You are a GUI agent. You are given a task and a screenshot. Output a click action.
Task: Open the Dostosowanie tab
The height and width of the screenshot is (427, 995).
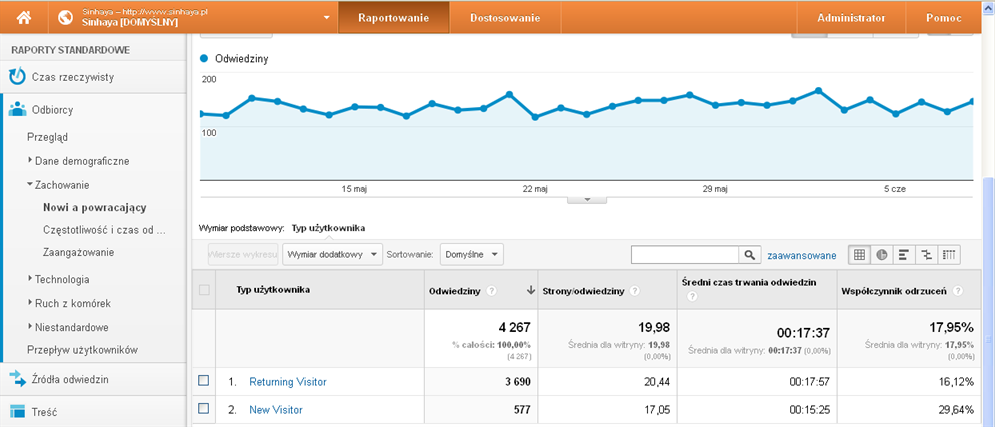[505, 18]
